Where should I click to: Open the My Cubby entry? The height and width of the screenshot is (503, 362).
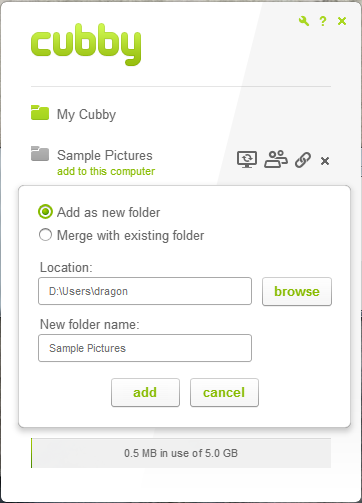pyautogui.click(x=86, y=114)
